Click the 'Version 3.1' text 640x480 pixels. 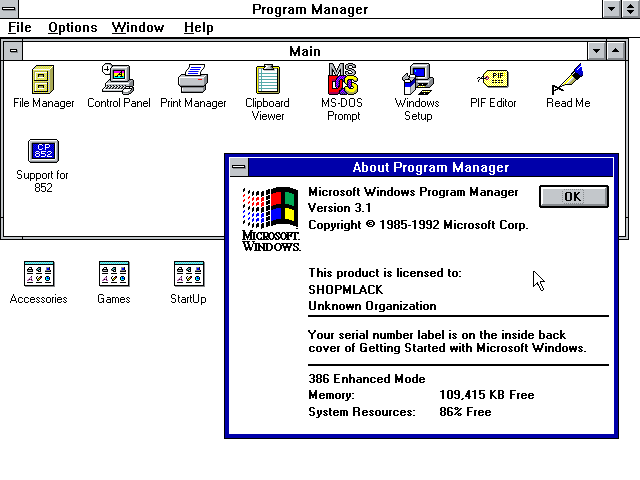click(x=340, y=208)
